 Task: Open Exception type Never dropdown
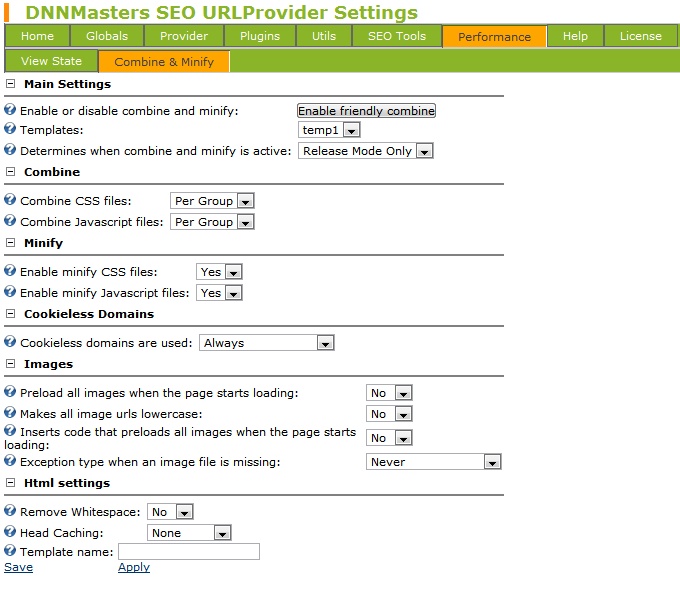[434, 462]
